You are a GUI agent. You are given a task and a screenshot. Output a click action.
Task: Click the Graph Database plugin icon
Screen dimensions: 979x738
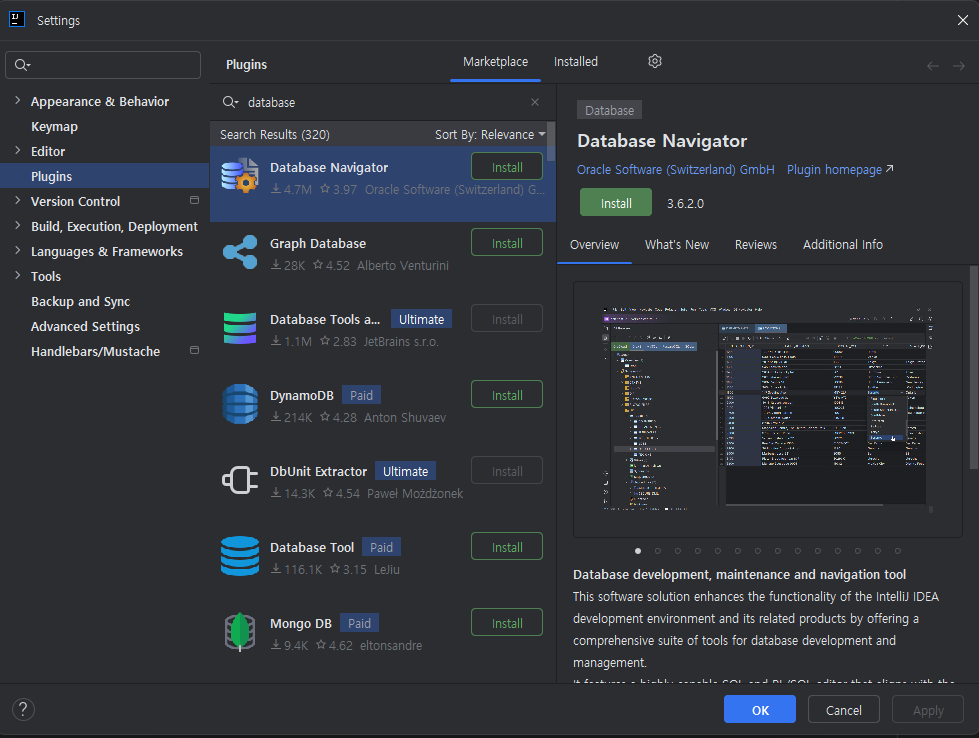point(240,252)
